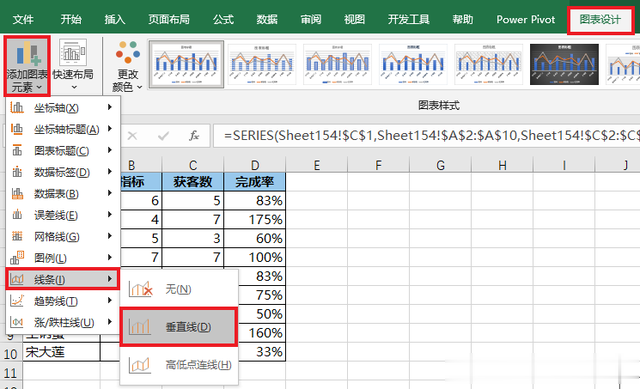640x389 pixels.
Task: Click the formula bar confirm checkmark
Action: [164, 136]
